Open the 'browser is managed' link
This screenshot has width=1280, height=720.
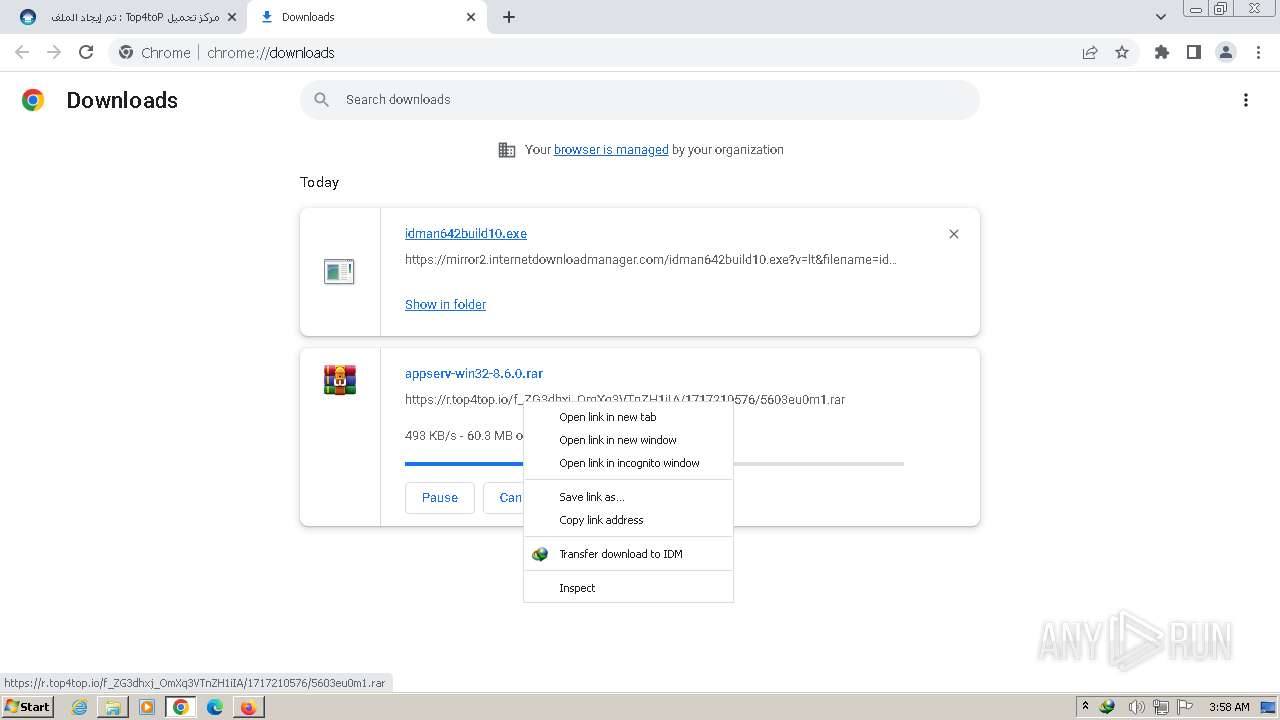tap(611, 150)
